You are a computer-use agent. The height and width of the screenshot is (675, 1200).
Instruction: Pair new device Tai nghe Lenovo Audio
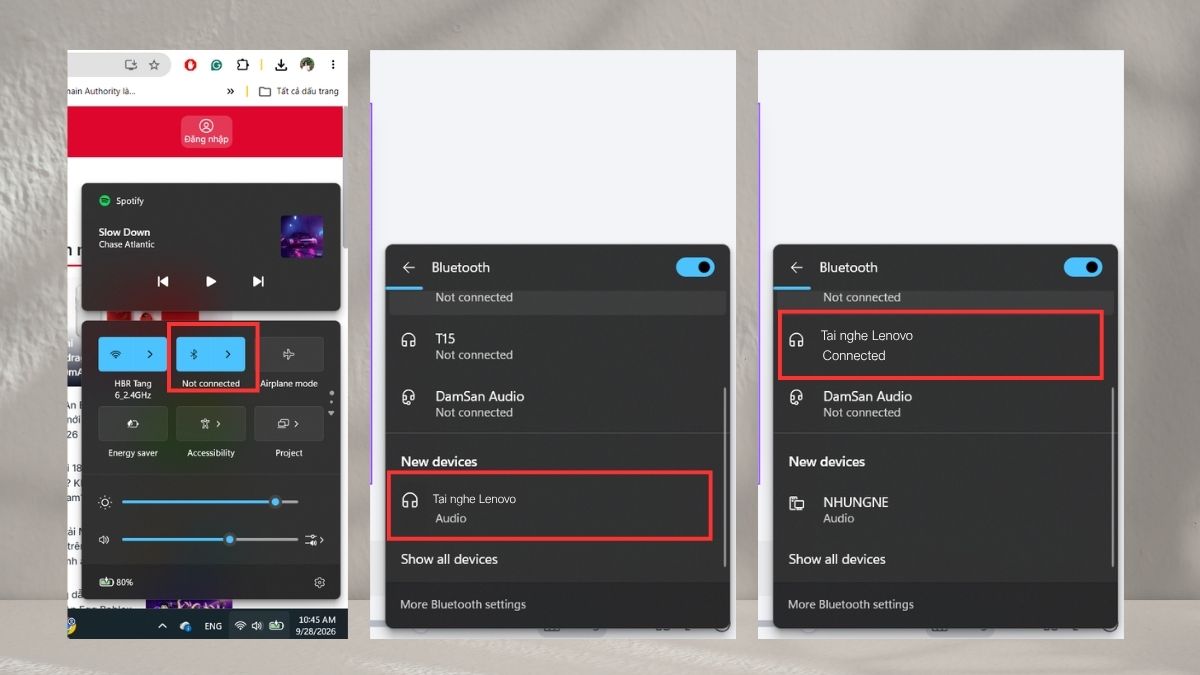pyautogui.click(x=551, y=507)
